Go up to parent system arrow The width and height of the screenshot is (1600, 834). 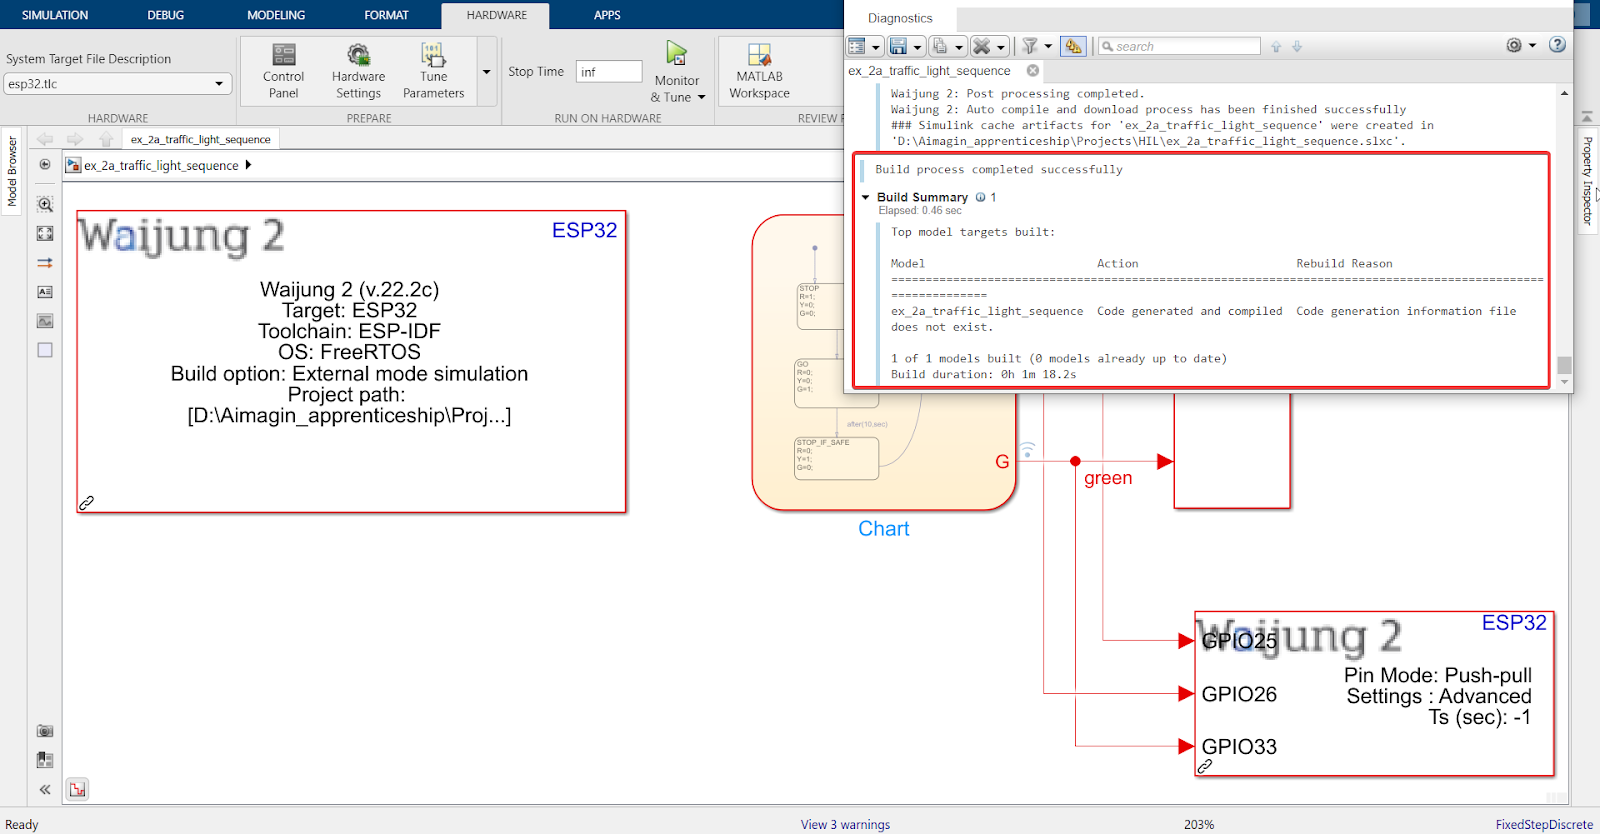coord(106,139)
